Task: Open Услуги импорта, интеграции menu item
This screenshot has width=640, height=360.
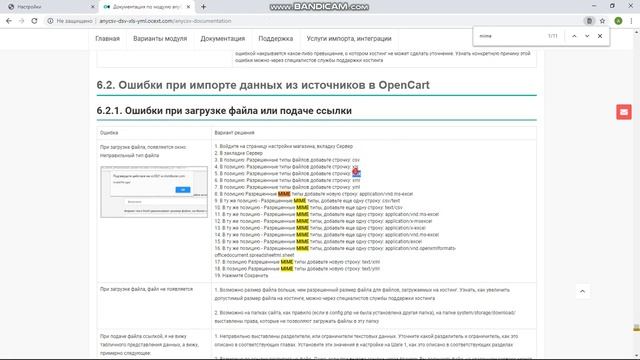Action: point(349,39)
